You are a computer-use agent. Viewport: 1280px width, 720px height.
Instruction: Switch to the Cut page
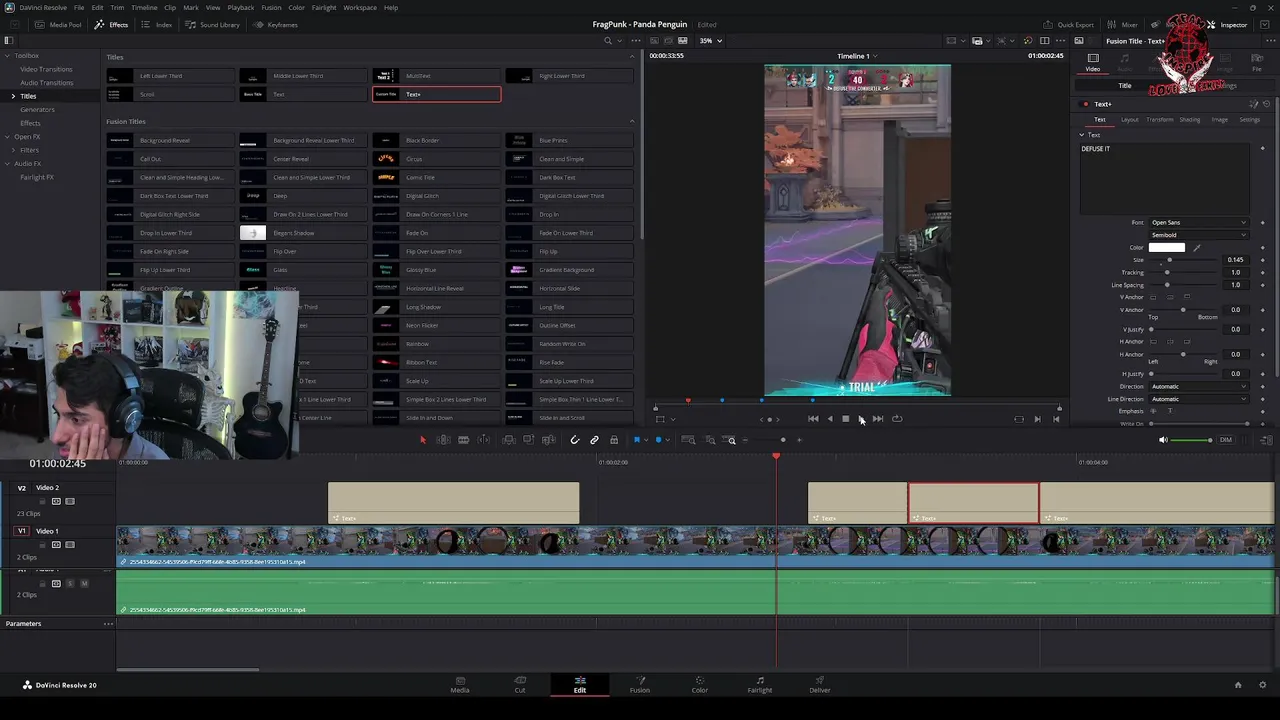[520, 685]
